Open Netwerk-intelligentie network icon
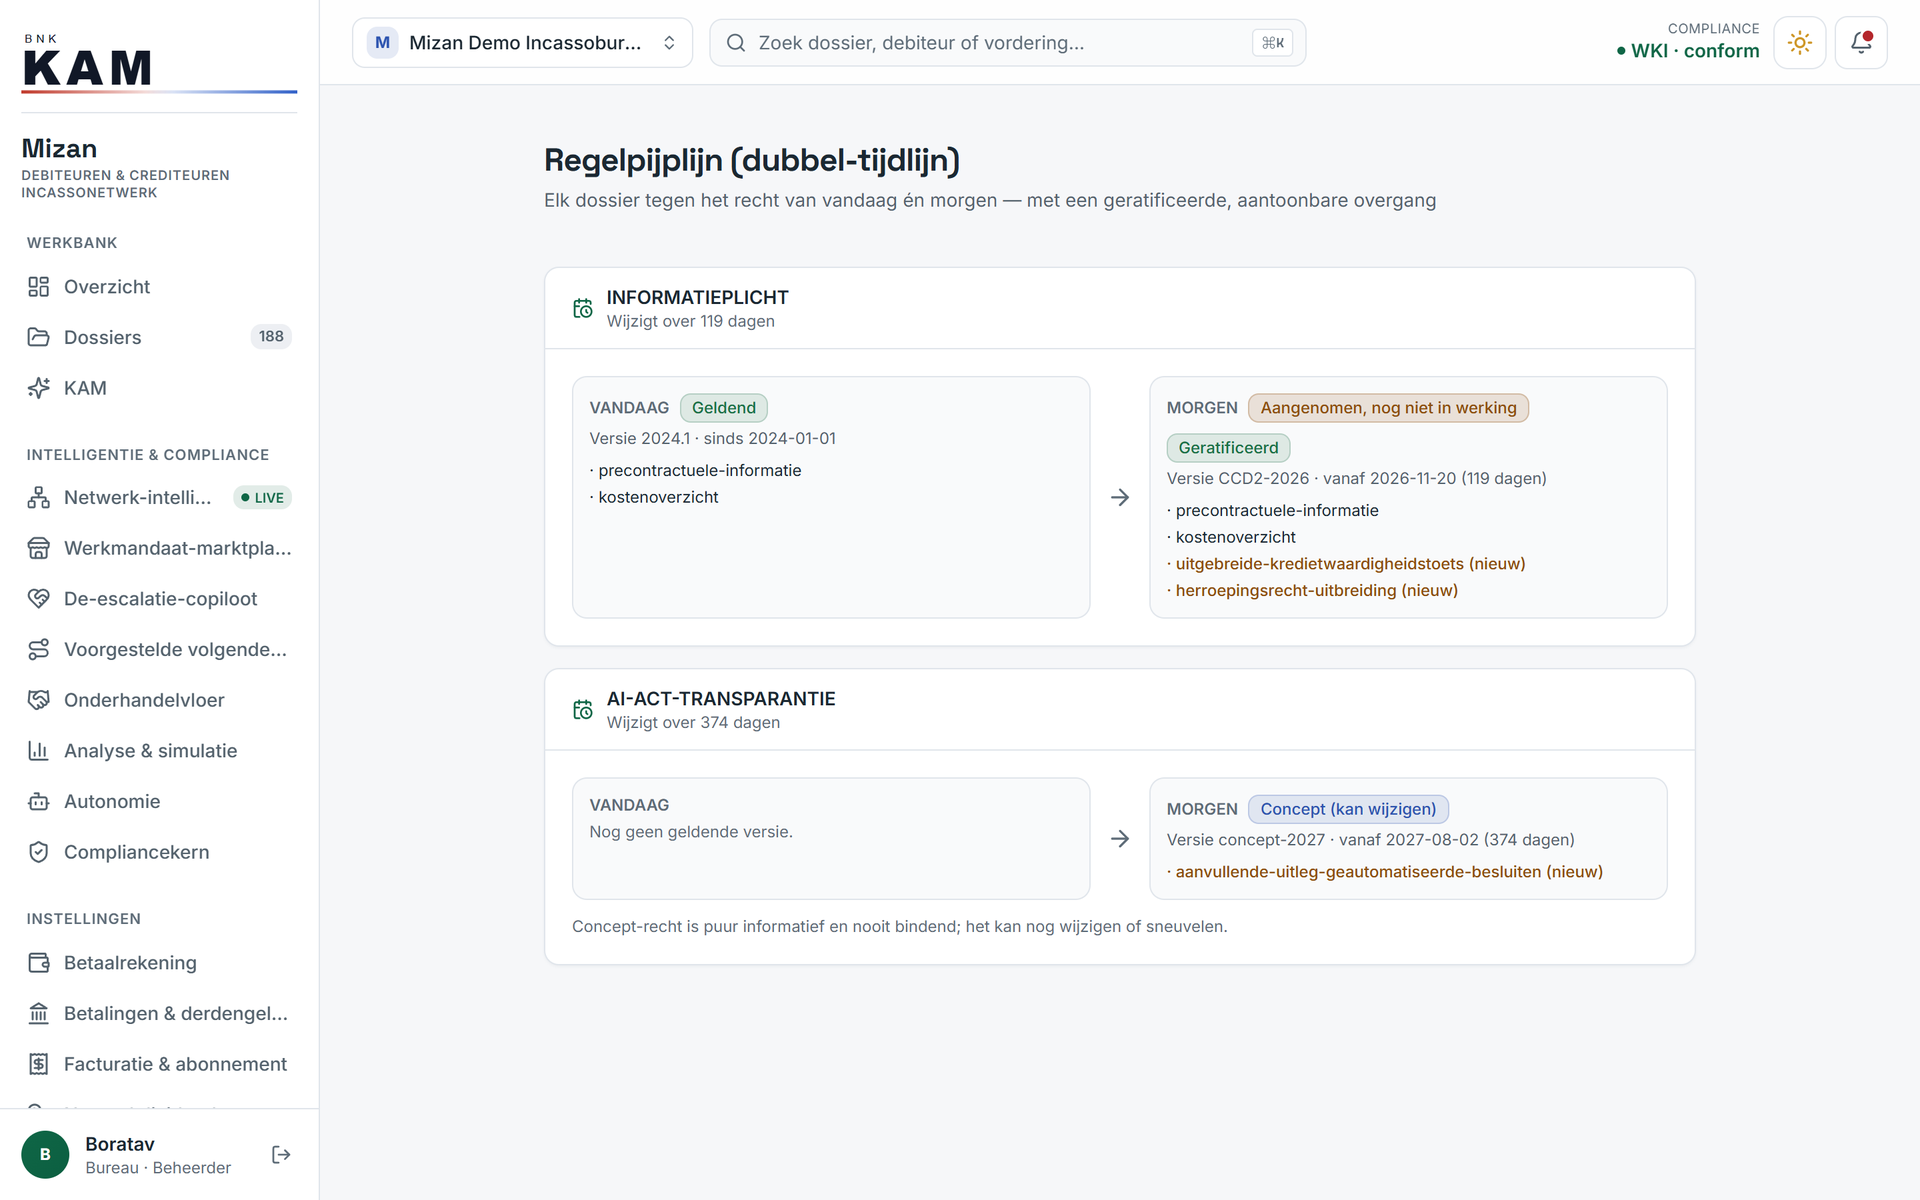The width and height of the screenshot is (1920, 1200). point(38,498)
